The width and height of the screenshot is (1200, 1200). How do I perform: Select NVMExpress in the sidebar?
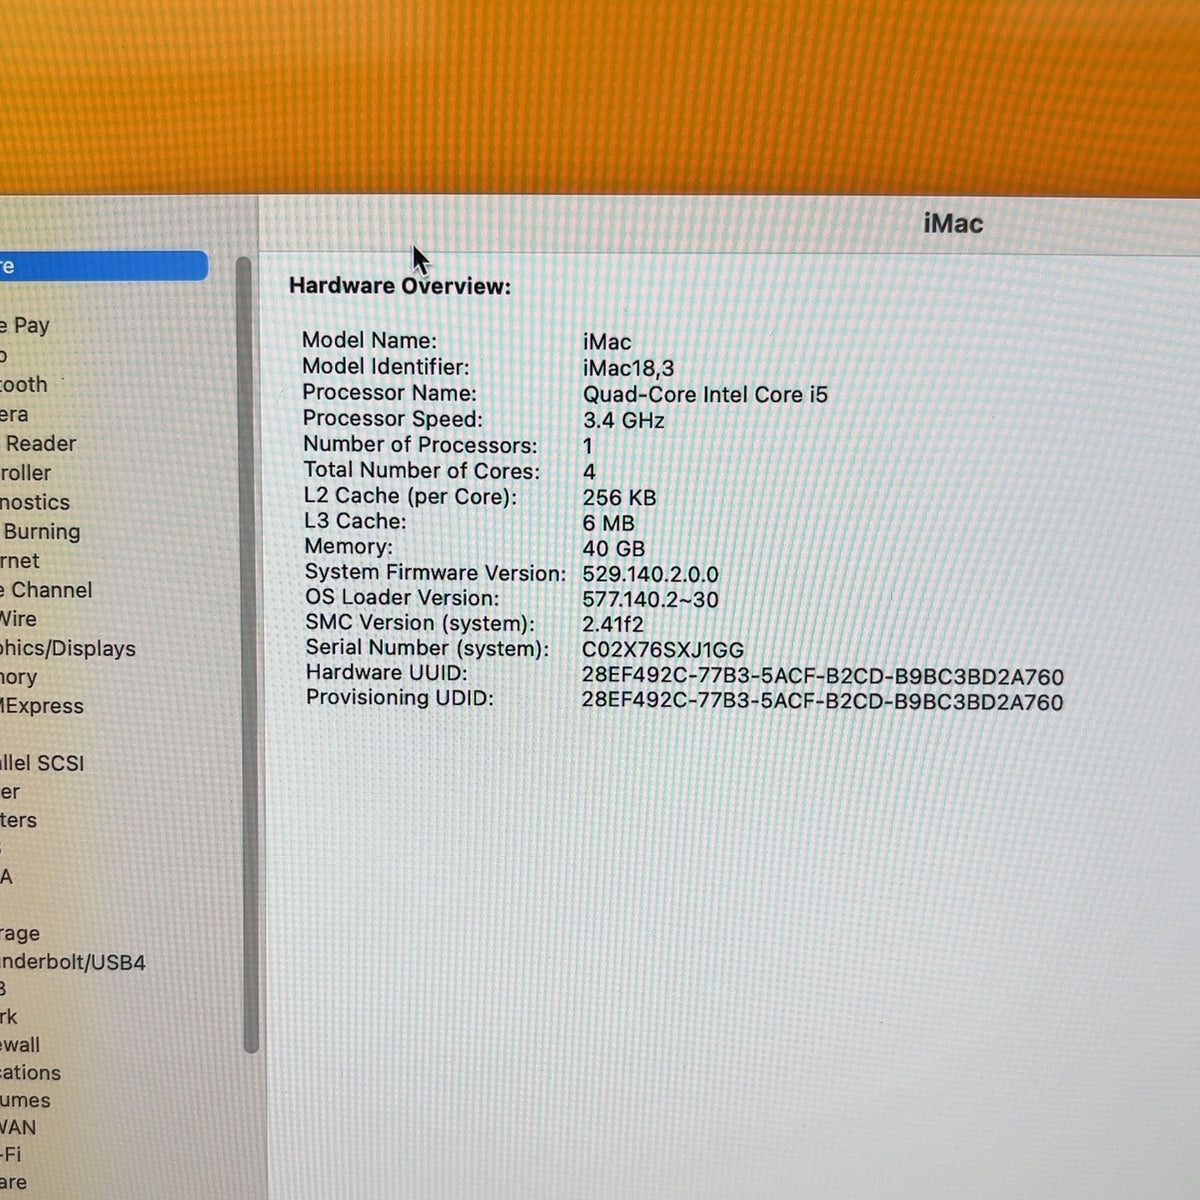pos(42,706)
